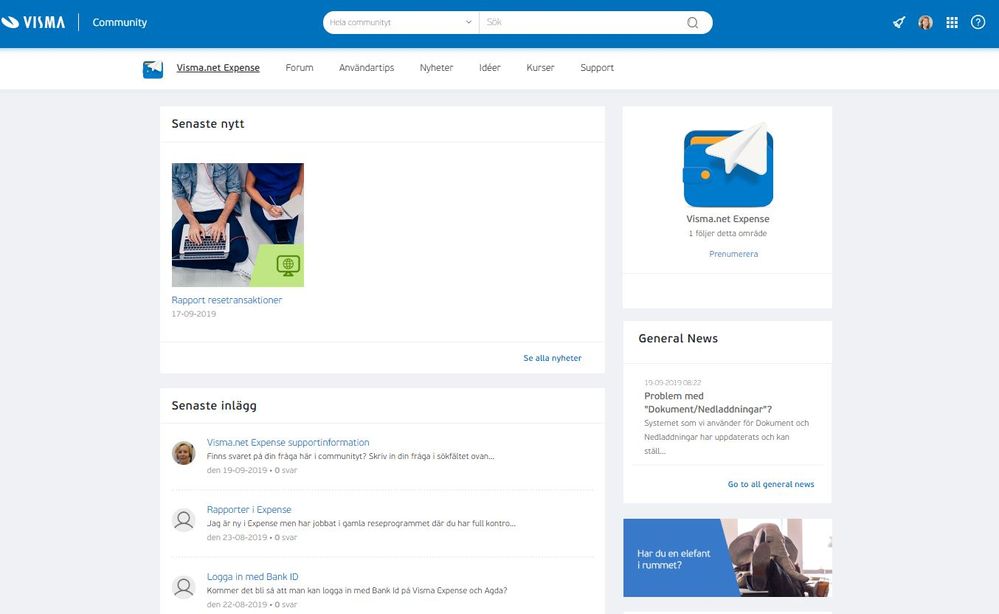Click the date 17-09-2019 under the news
Image resolution: width=999 pixels, height=614 pixels.
[x=194, y=314]
